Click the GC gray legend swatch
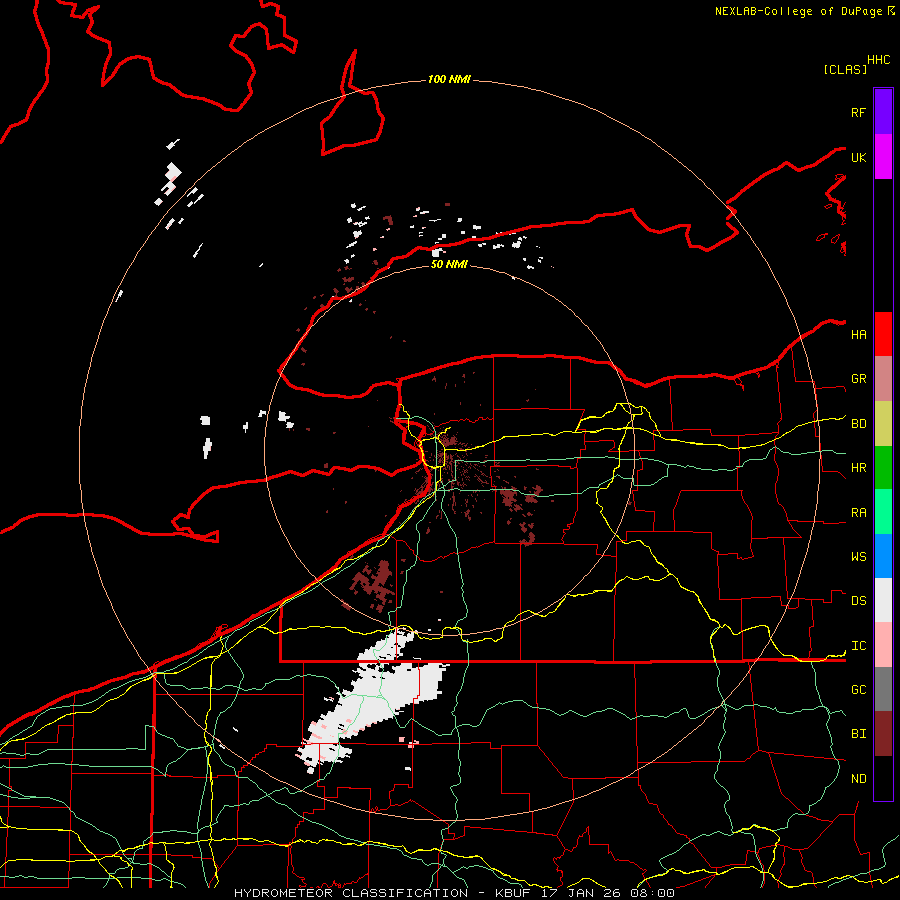Viewport: 900px width, 900px height. click(883, 689)
